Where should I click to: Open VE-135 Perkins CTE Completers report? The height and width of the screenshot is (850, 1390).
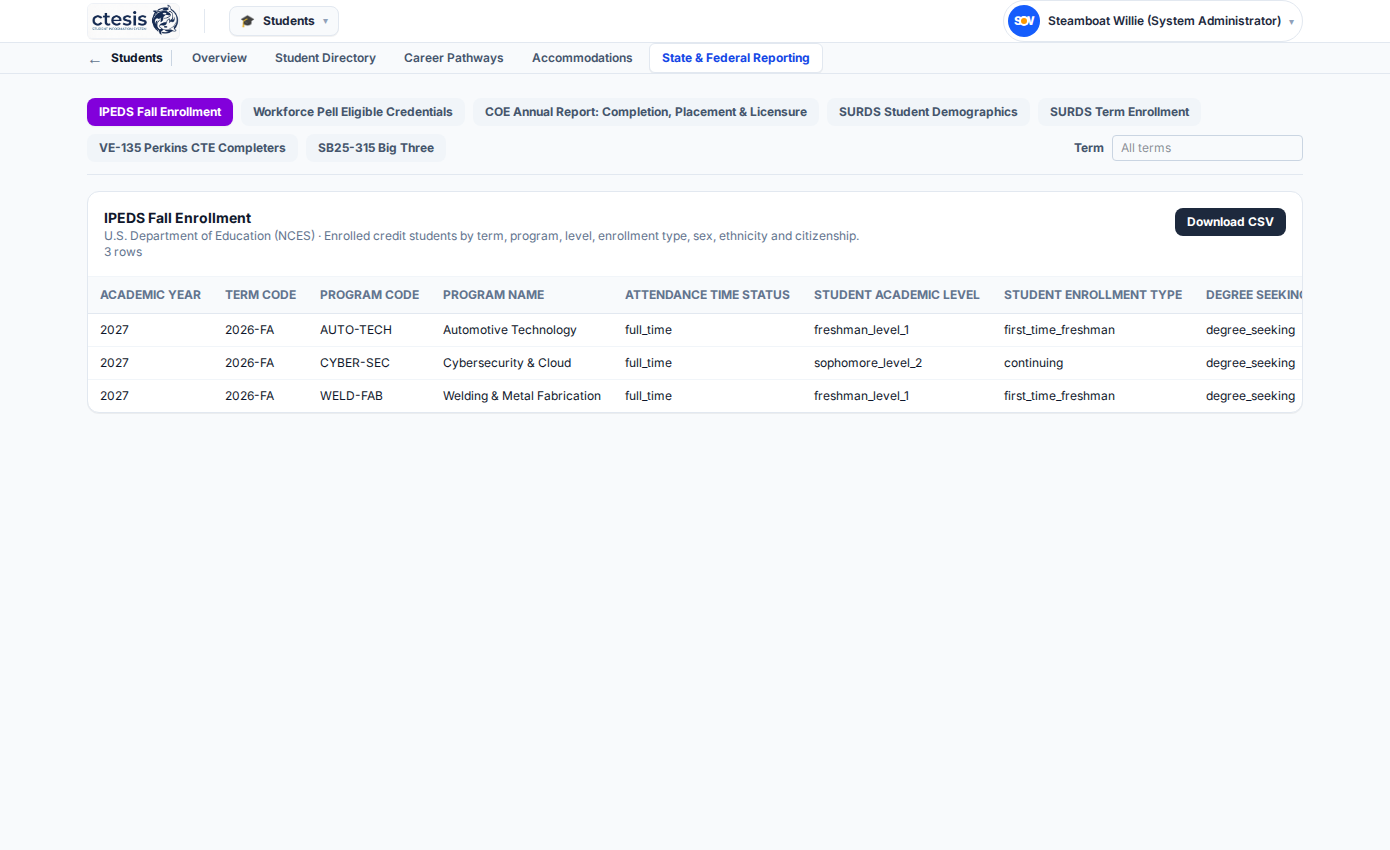pyautogui.click(x=192, y=148)
